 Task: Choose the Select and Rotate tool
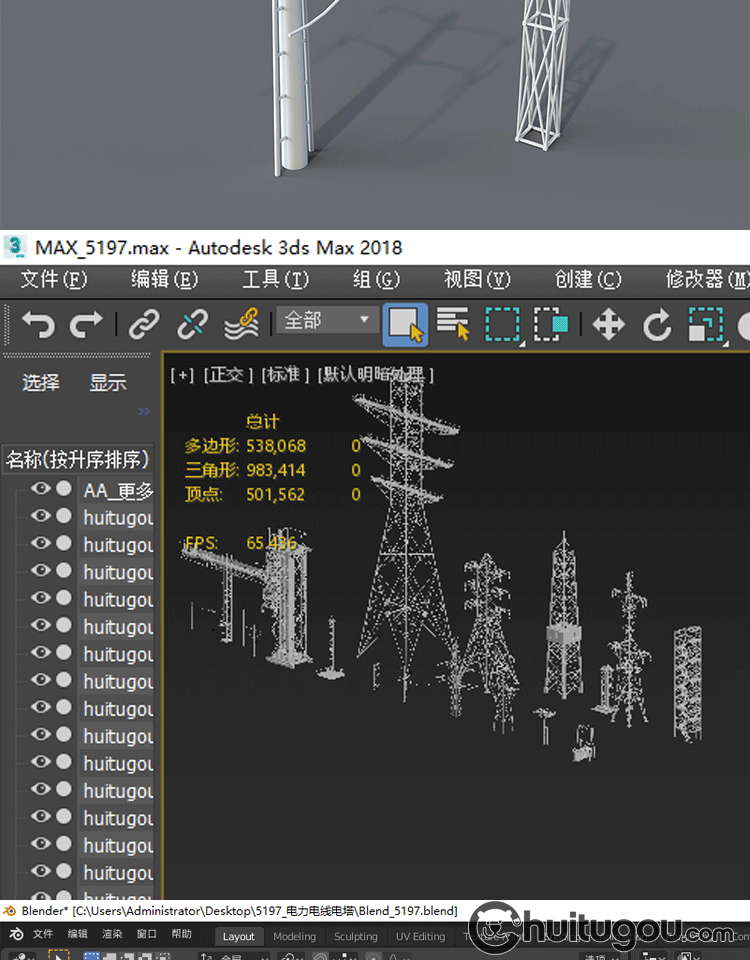click(657, 324)
